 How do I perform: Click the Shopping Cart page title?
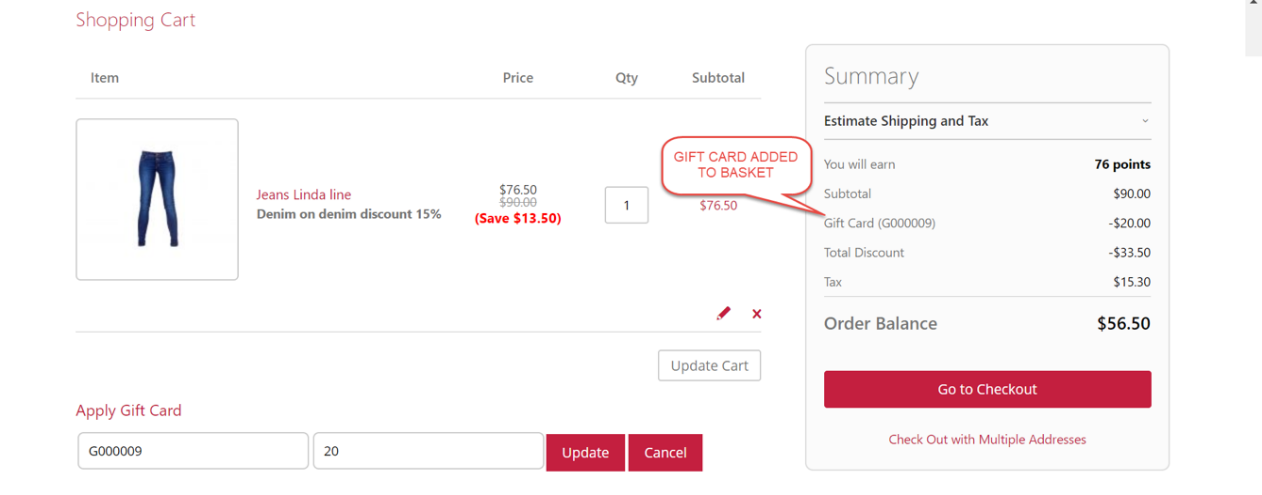[136, 20]
